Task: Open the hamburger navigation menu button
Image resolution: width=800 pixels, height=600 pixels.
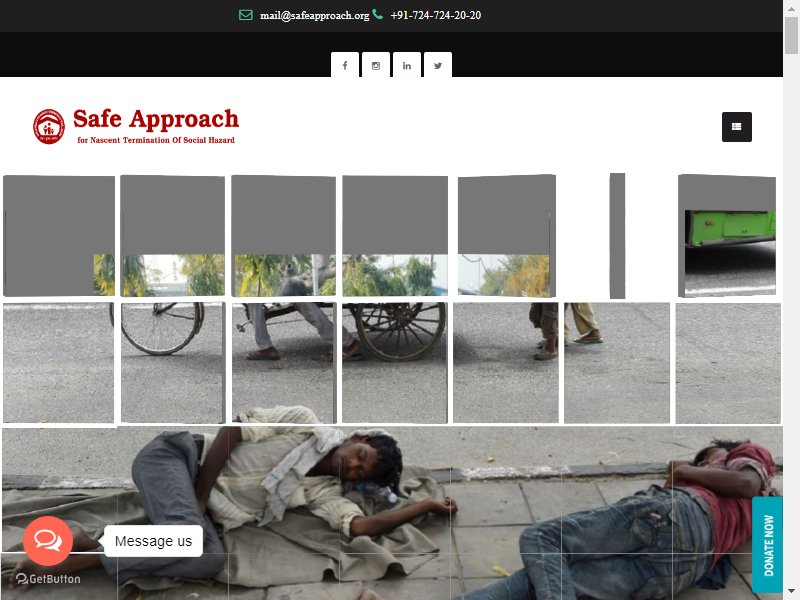Action: pyautogui.click(x=737, y=127)
